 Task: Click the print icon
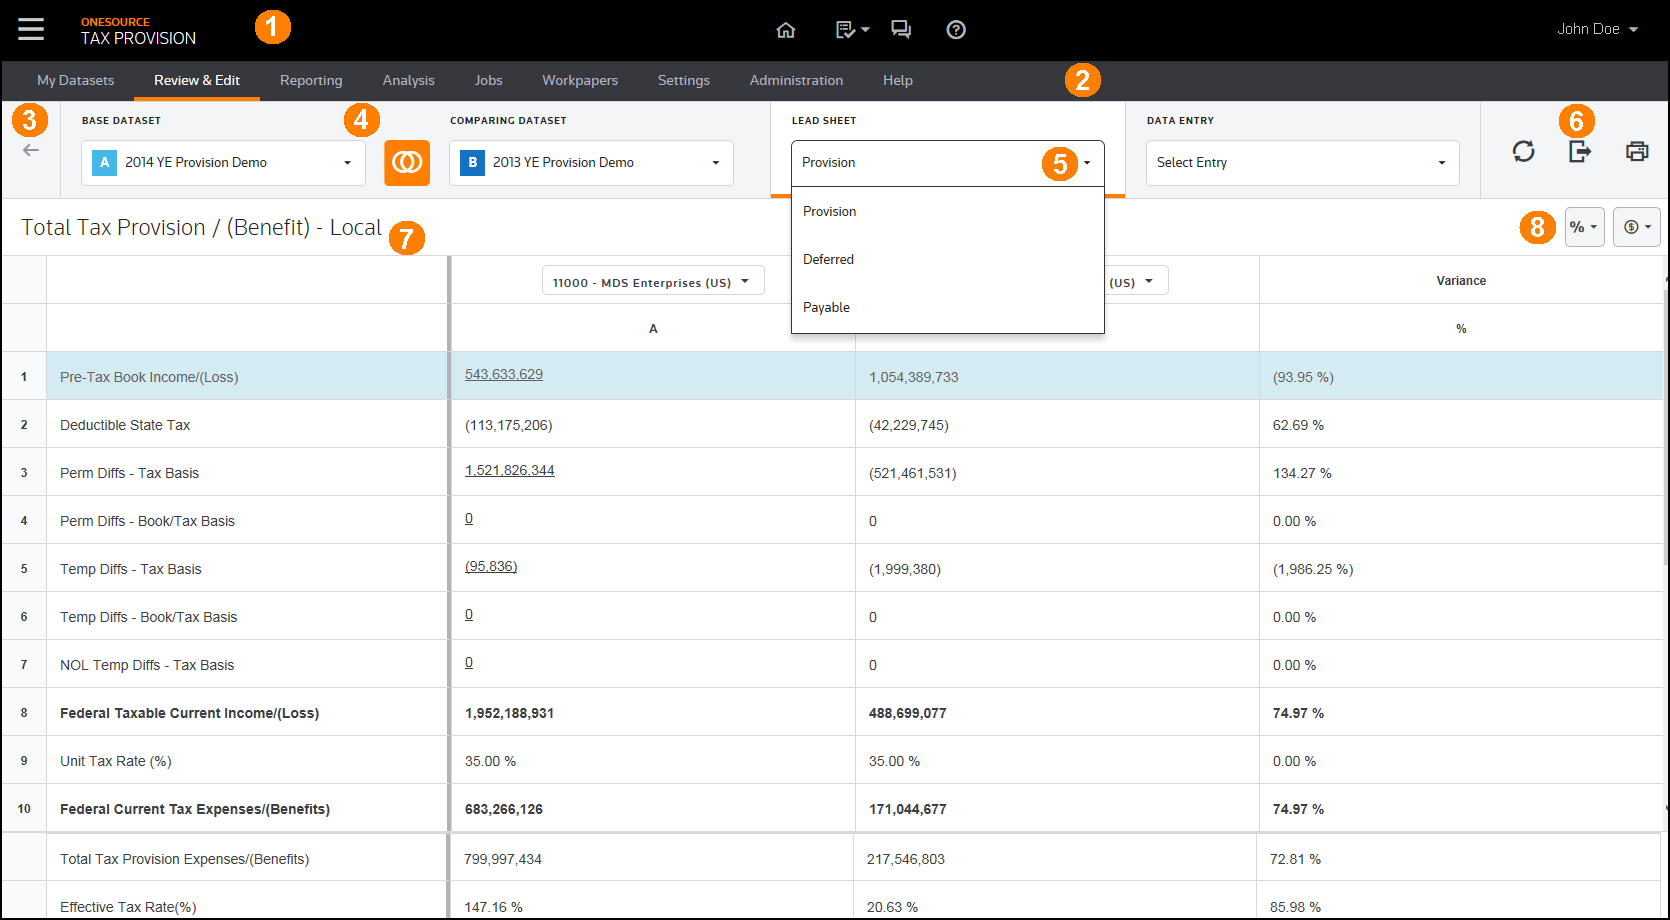(1637, 151)
